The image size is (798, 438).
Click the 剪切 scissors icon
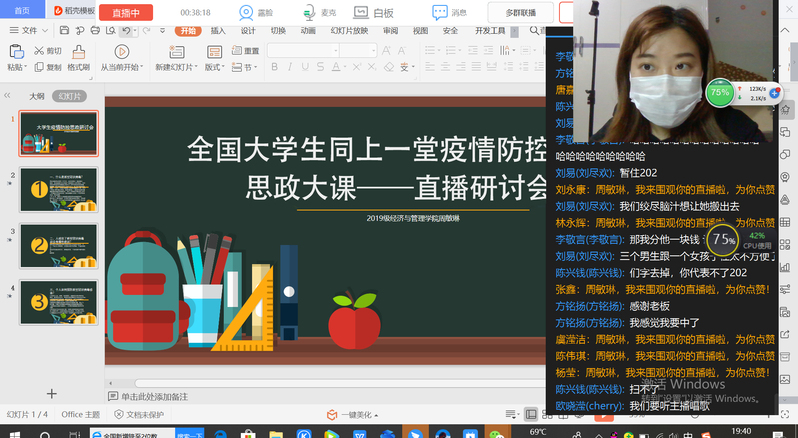click(38, 50)
